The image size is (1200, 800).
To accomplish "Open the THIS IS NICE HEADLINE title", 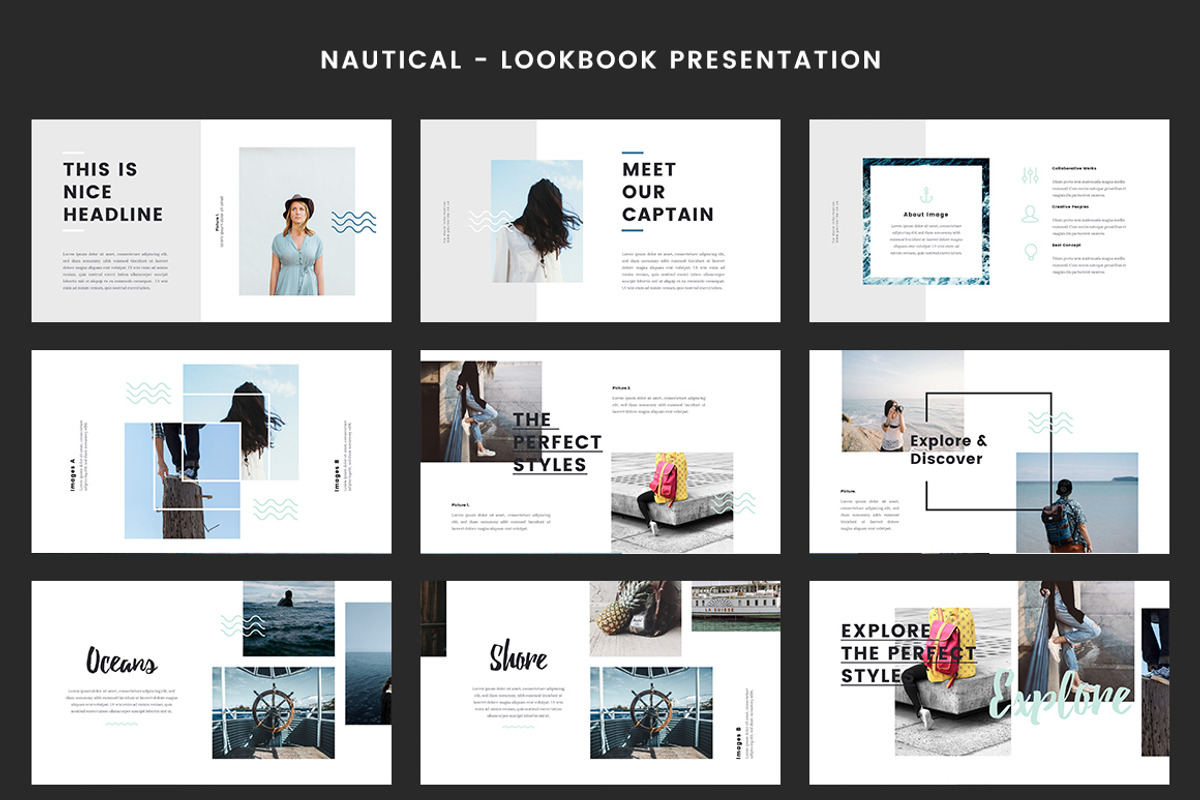I will tap(103, 190).
